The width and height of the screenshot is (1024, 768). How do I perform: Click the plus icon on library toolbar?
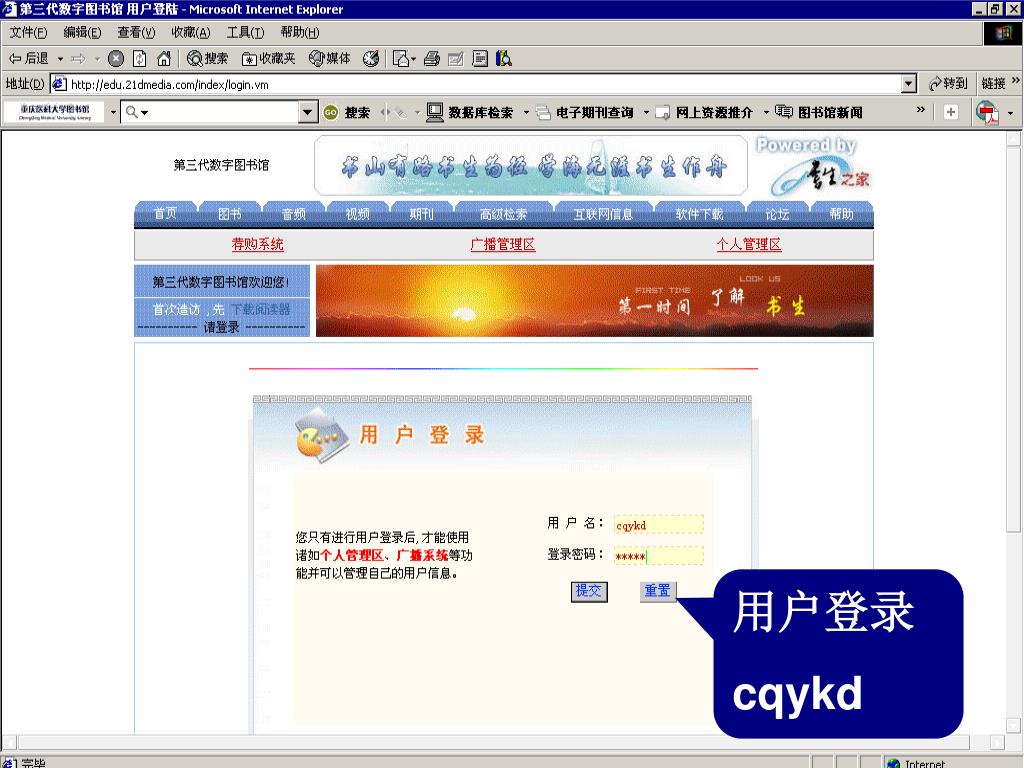pos(951,112)
